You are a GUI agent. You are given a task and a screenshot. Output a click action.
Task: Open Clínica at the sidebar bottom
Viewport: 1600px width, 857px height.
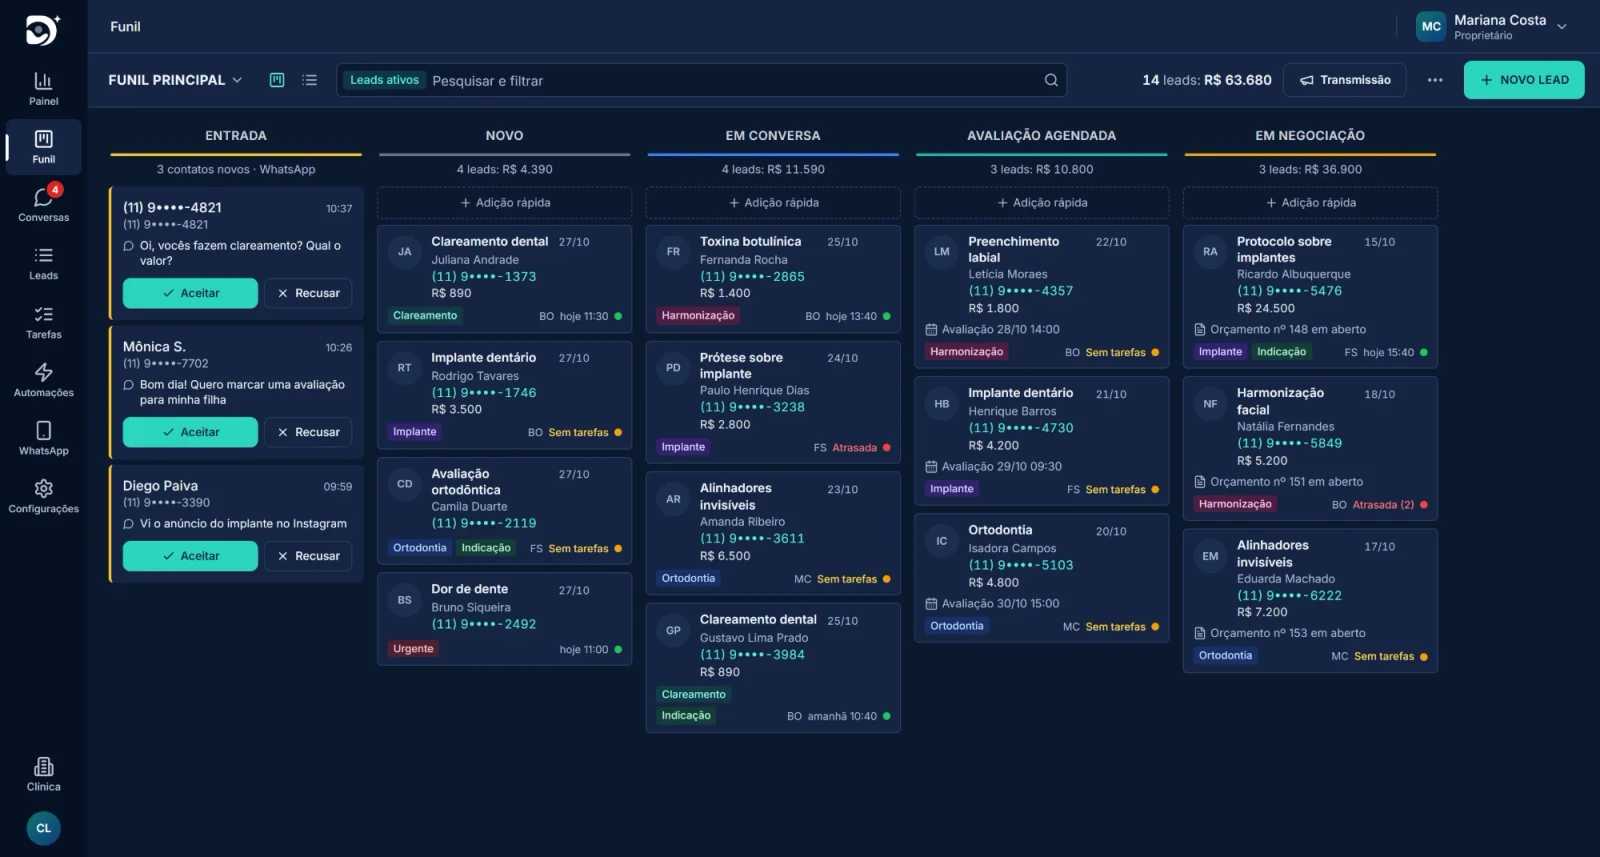[43, 774]
